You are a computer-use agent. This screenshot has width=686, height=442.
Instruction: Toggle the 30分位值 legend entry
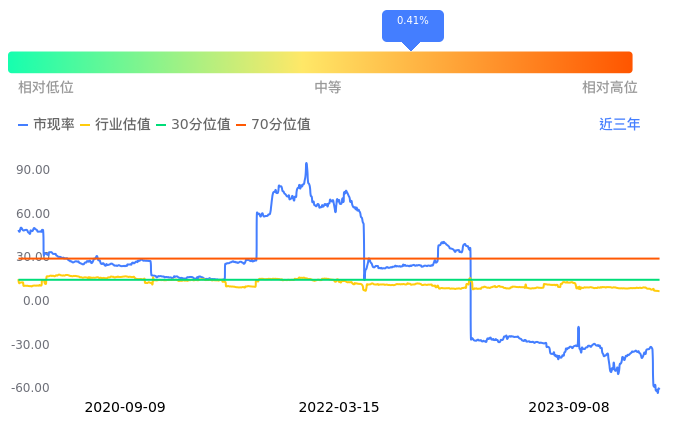[192, 125]
